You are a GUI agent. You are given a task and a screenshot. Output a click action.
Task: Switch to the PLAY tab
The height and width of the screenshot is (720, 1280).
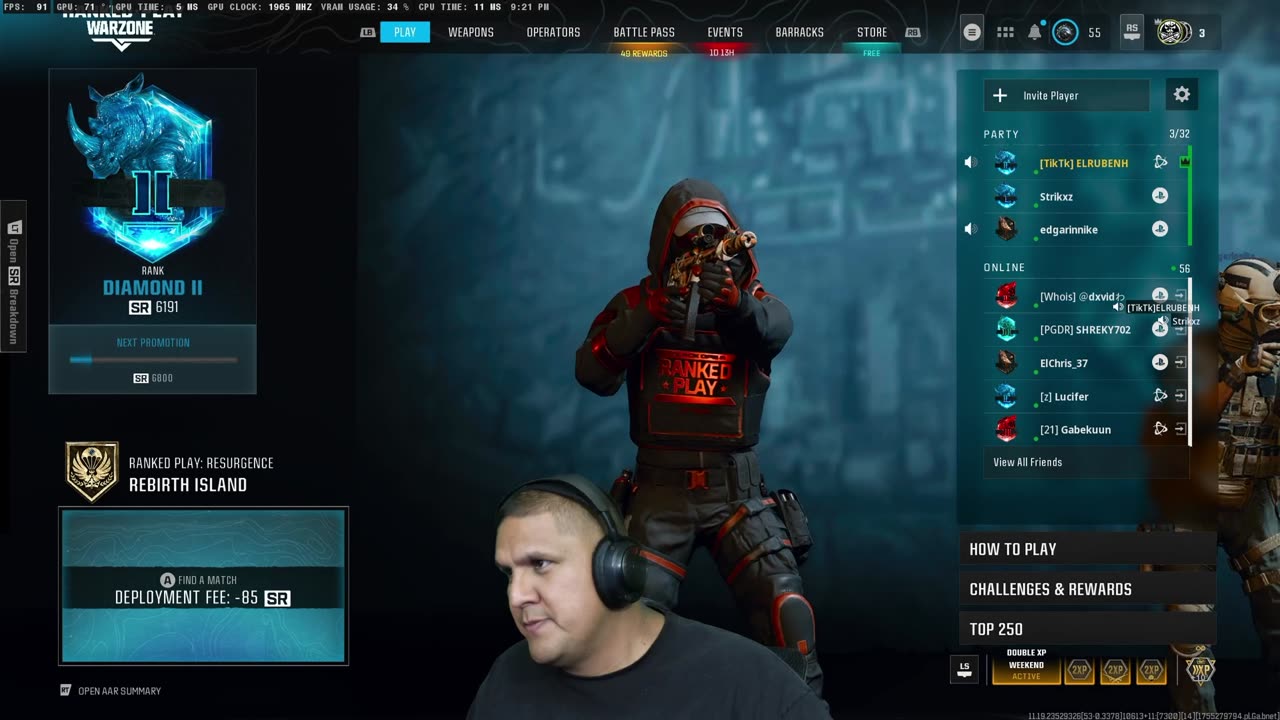pos(405,32)
